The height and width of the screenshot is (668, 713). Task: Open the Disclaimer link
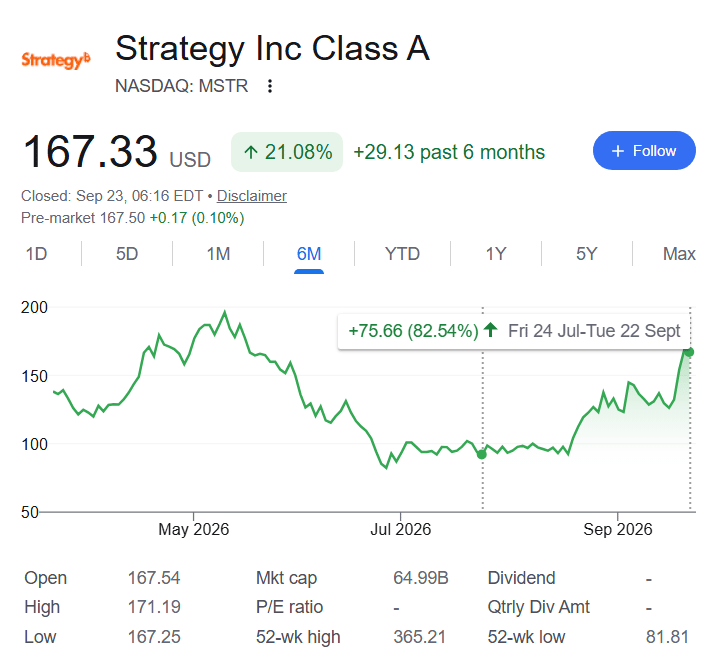251,196
